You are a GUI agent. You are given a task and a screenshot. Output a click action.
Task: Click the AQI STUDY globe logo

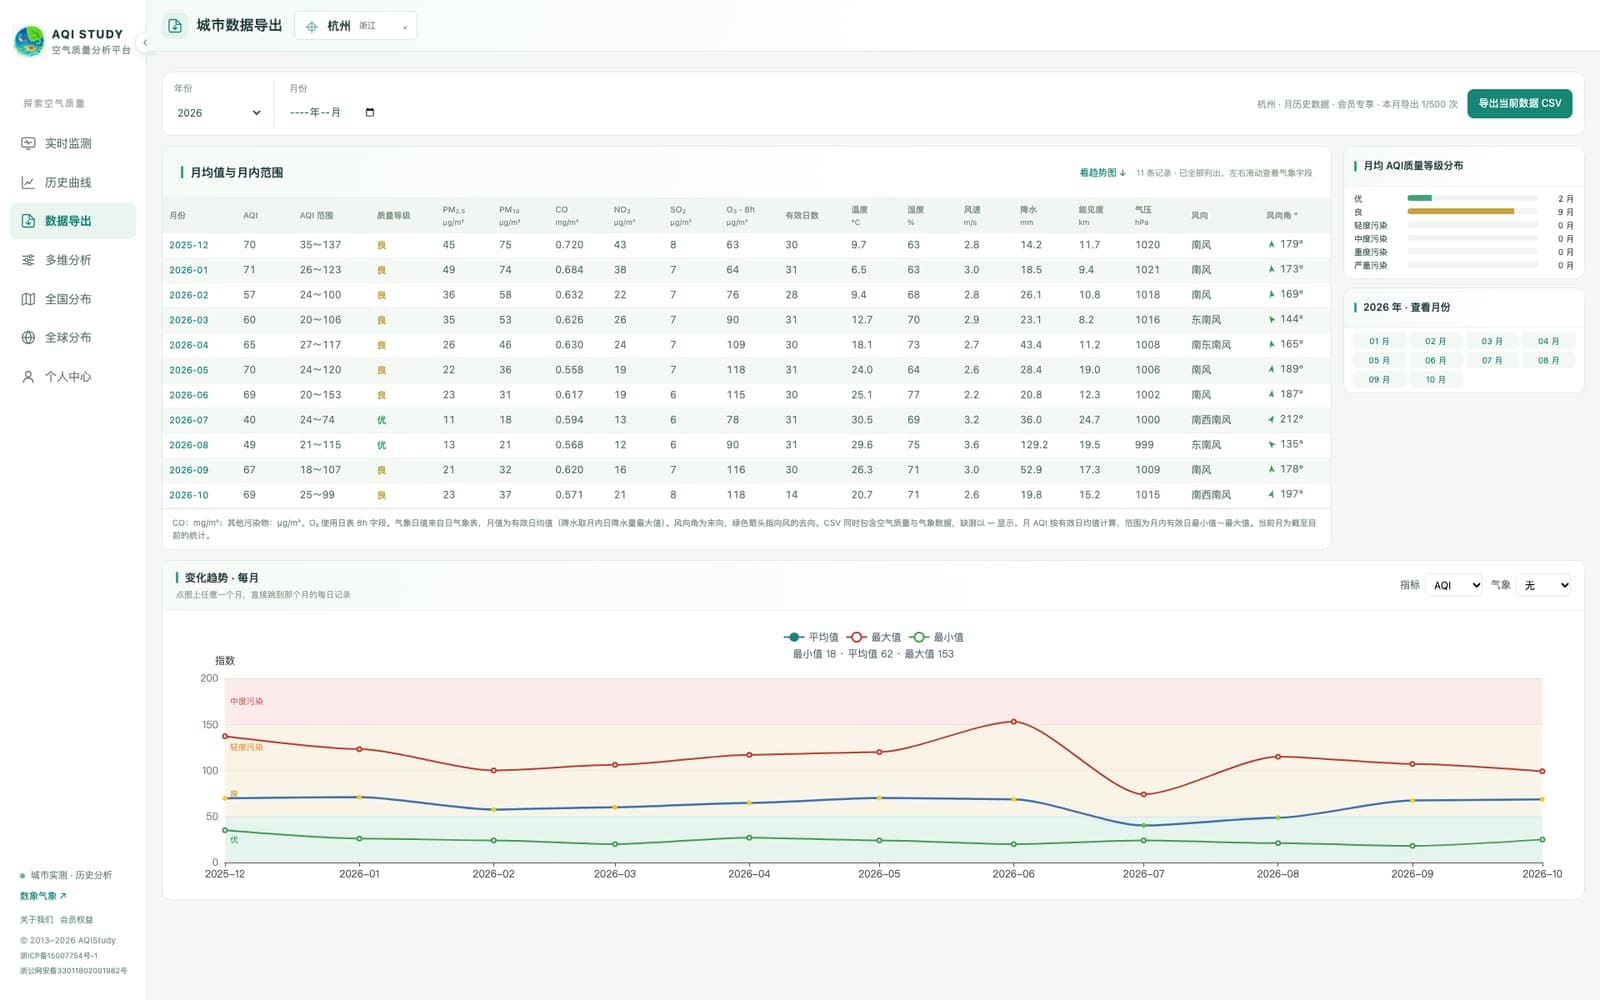coord(29,41)
